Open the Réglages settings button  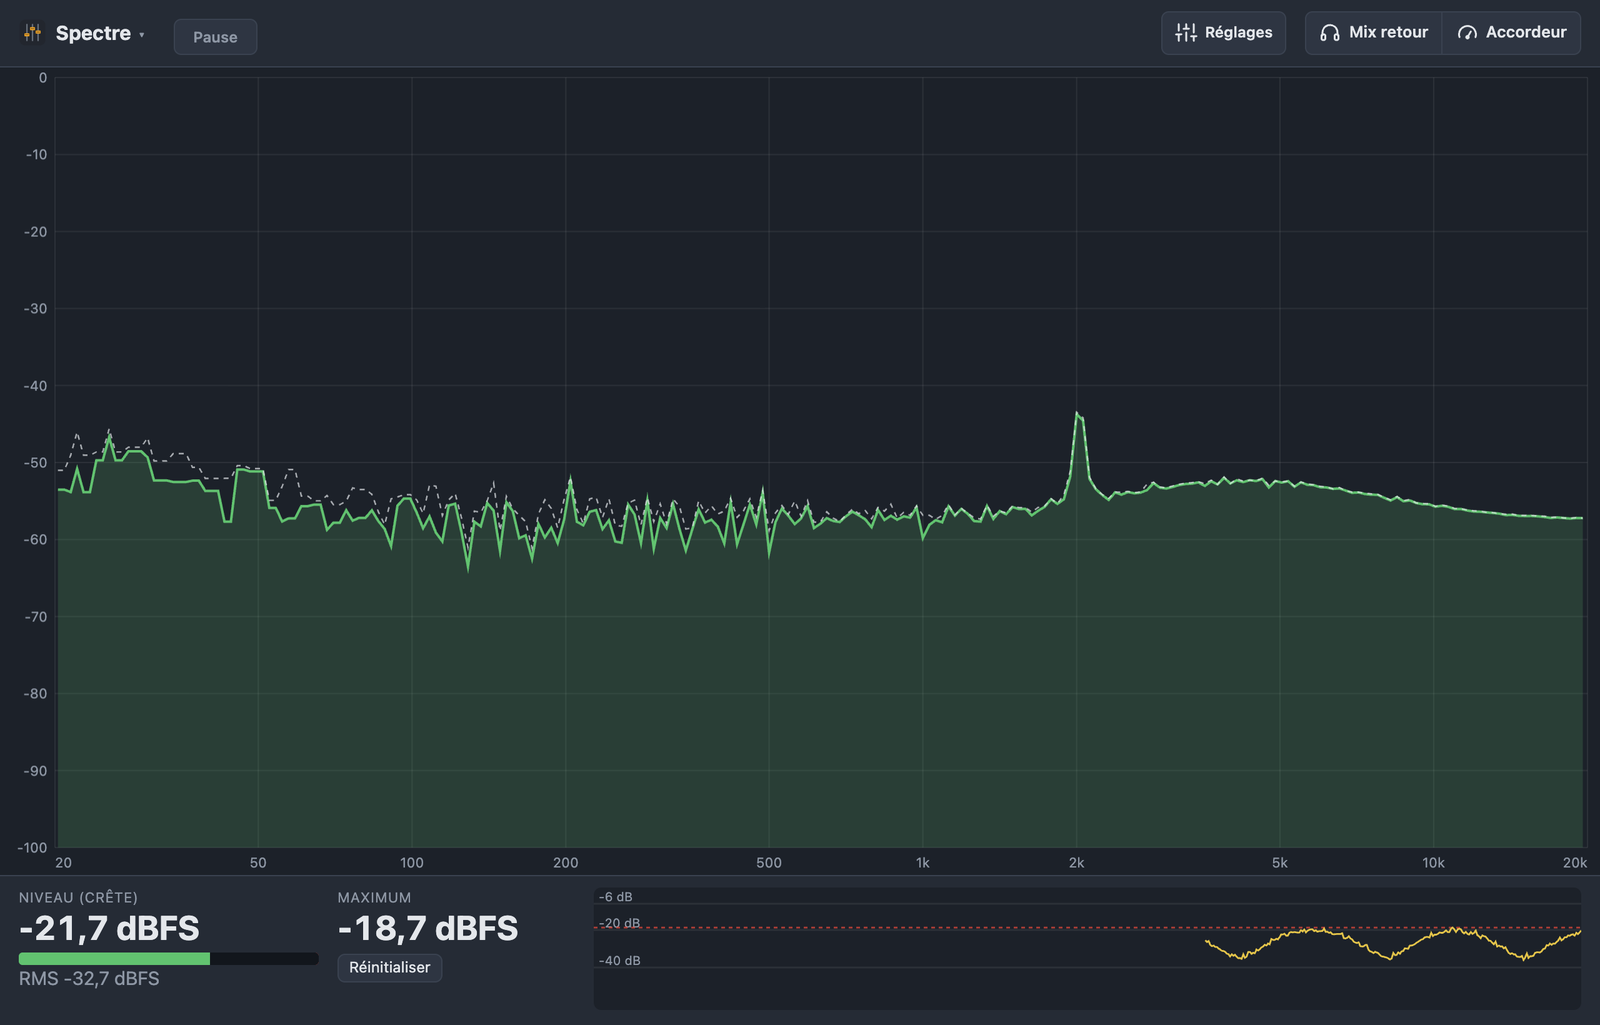1223,33
